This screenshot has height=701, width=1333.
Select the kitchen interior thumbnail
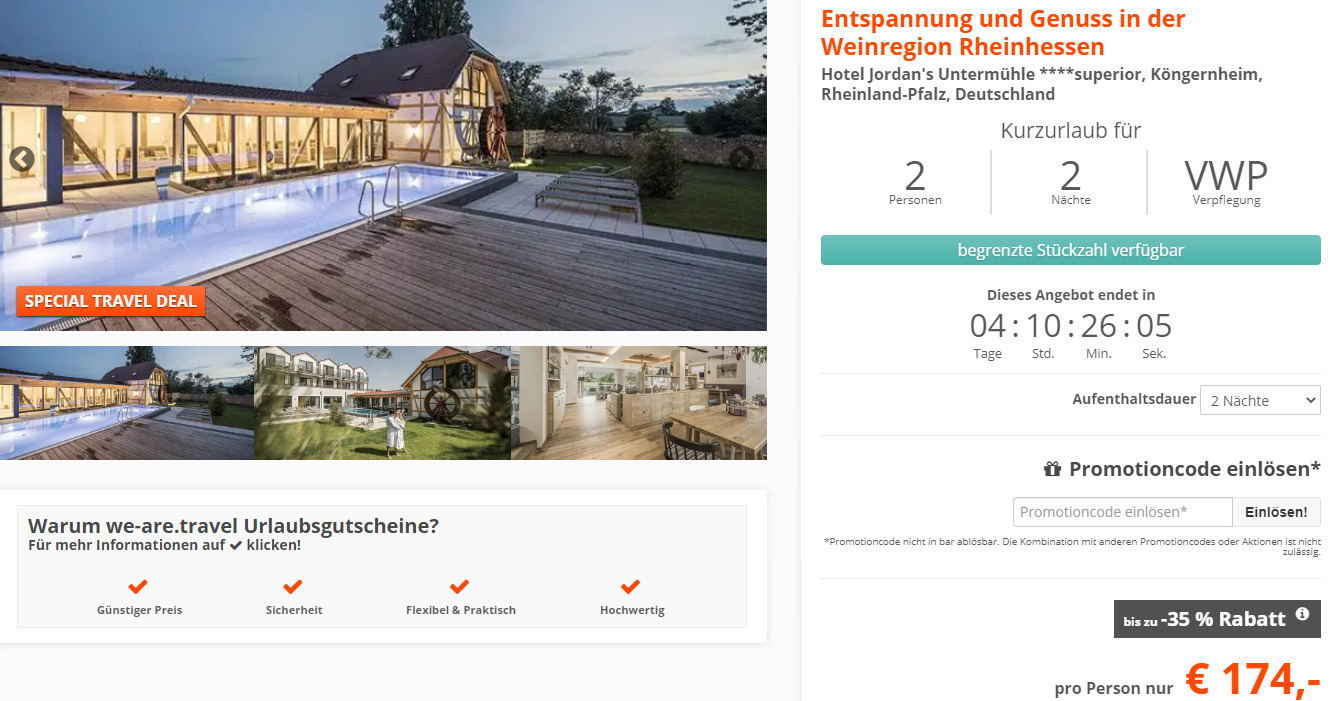[x=639, y=403]
